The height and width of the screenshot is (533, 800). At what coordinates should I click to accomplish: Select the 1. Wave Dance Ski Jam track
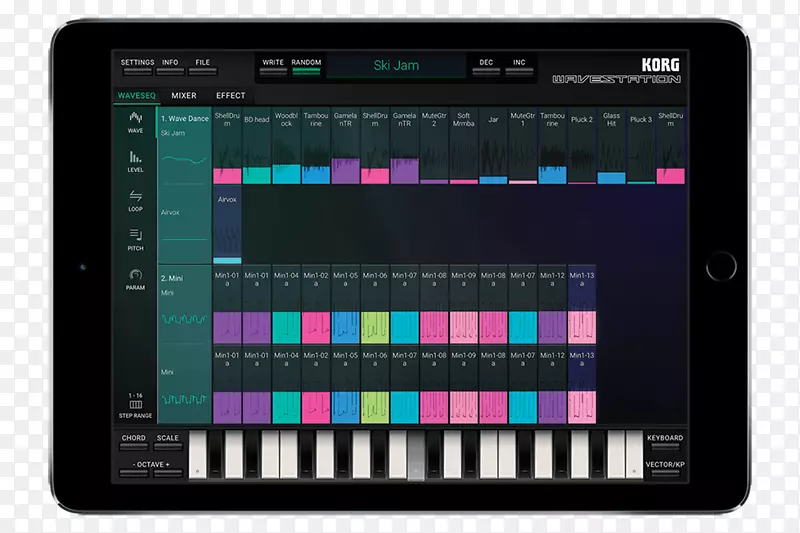click(x=184, y=145)
